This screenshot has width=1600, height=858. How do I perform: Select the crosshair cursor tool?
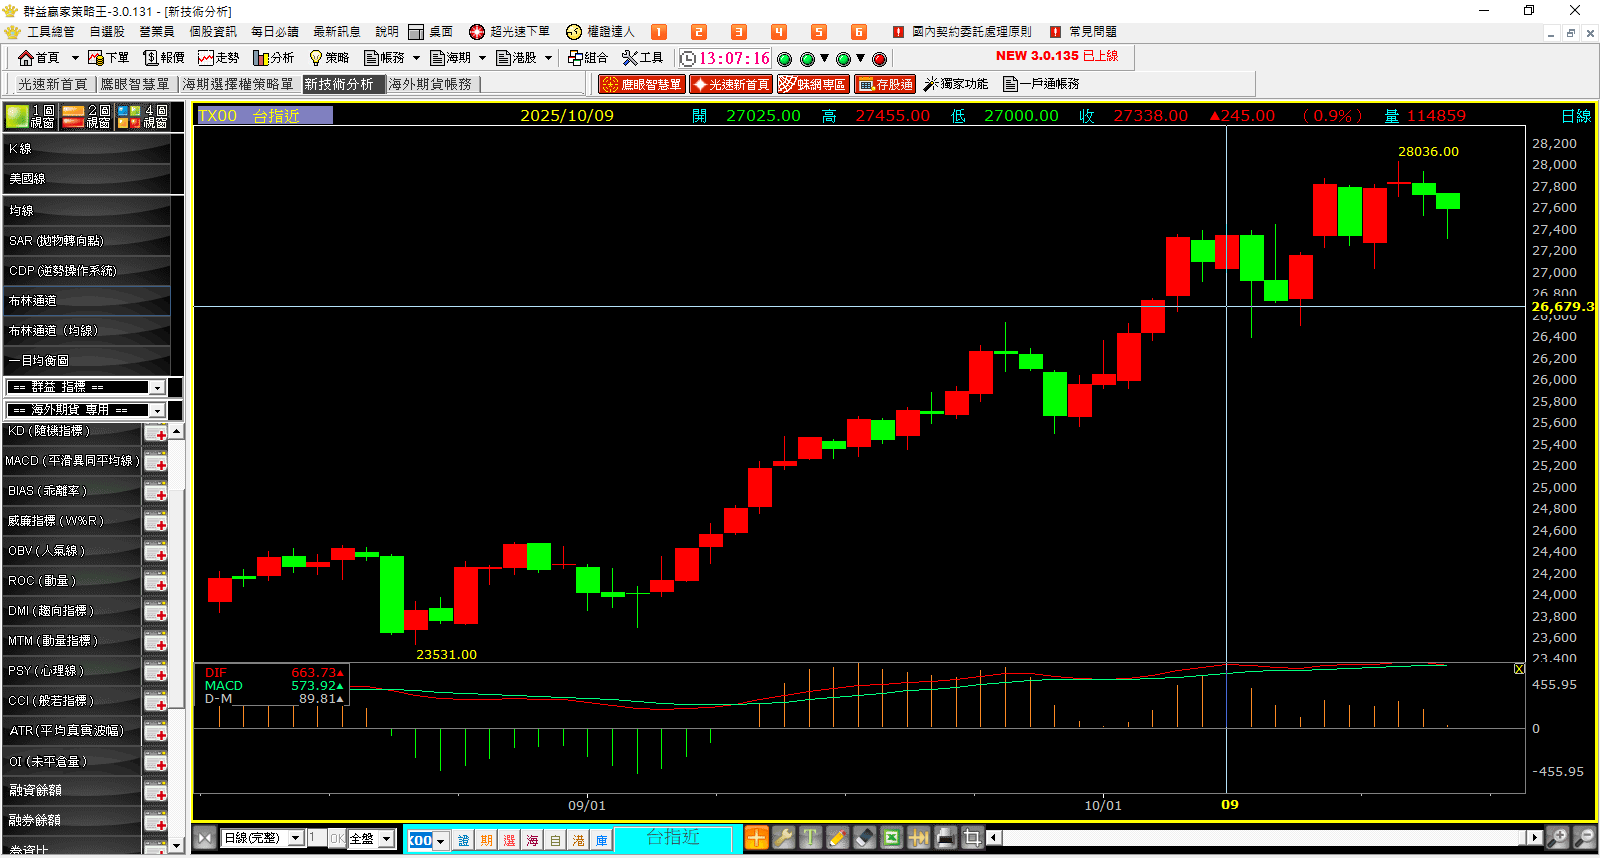756,838
